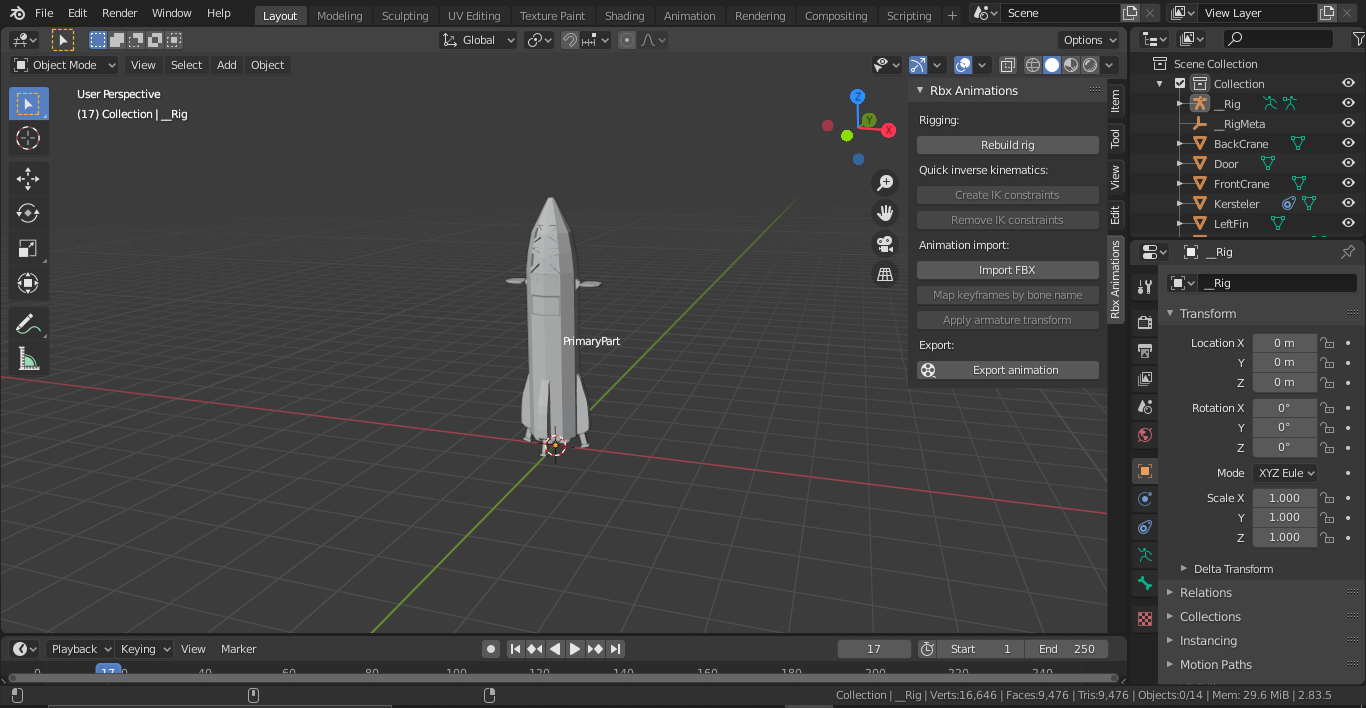Switch orthographic/perspective grid icon

885,274
